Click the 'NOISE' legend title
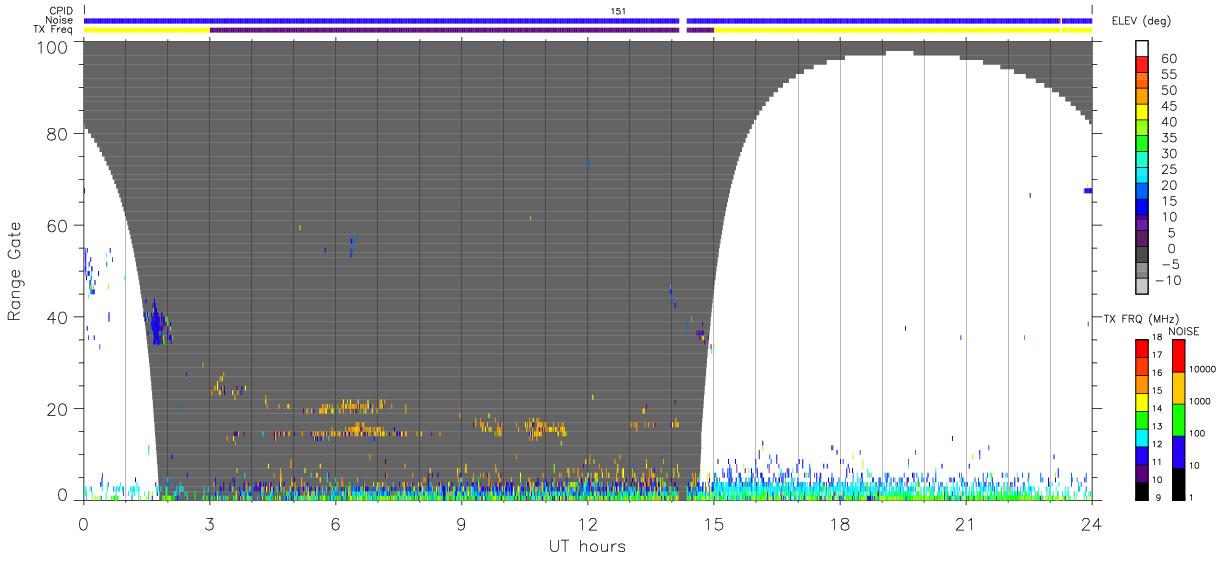1228x567 pixels. pos(1184,331)
